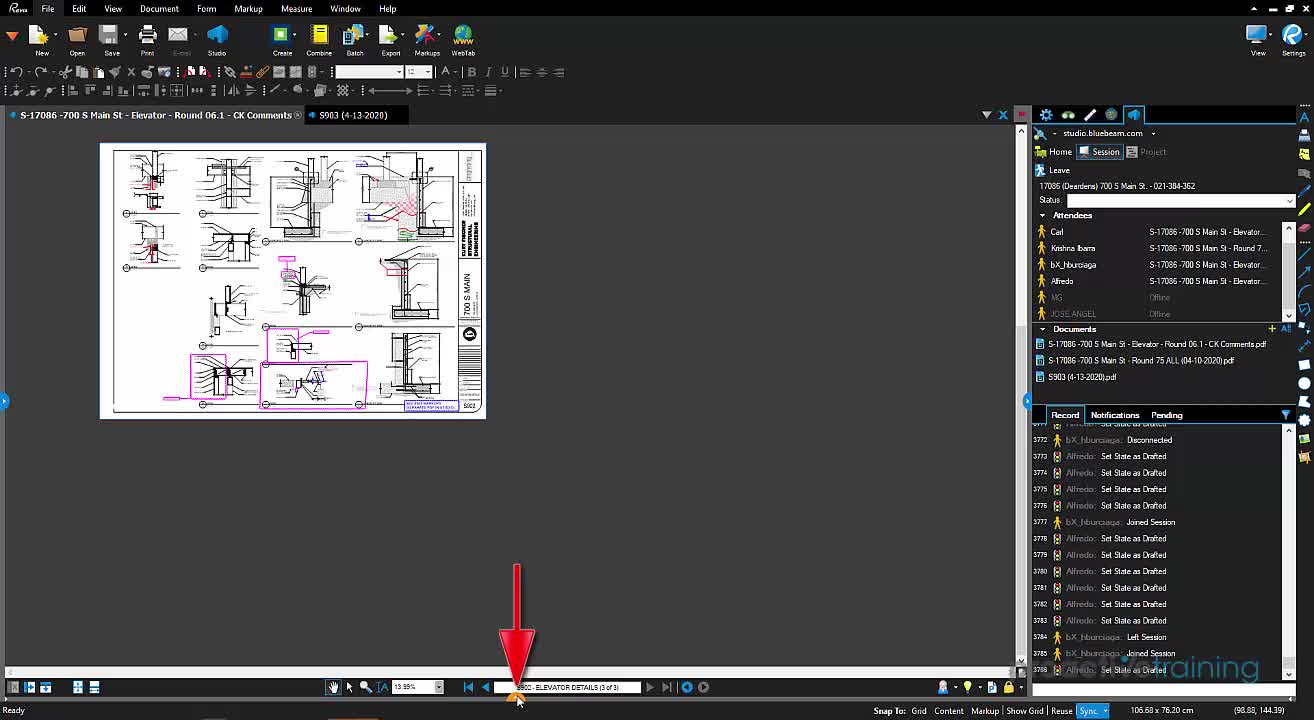This screenshot has width=1314, height=720.
Task: Toggle Reuse mode in status bar
Action: [1062, 711]
